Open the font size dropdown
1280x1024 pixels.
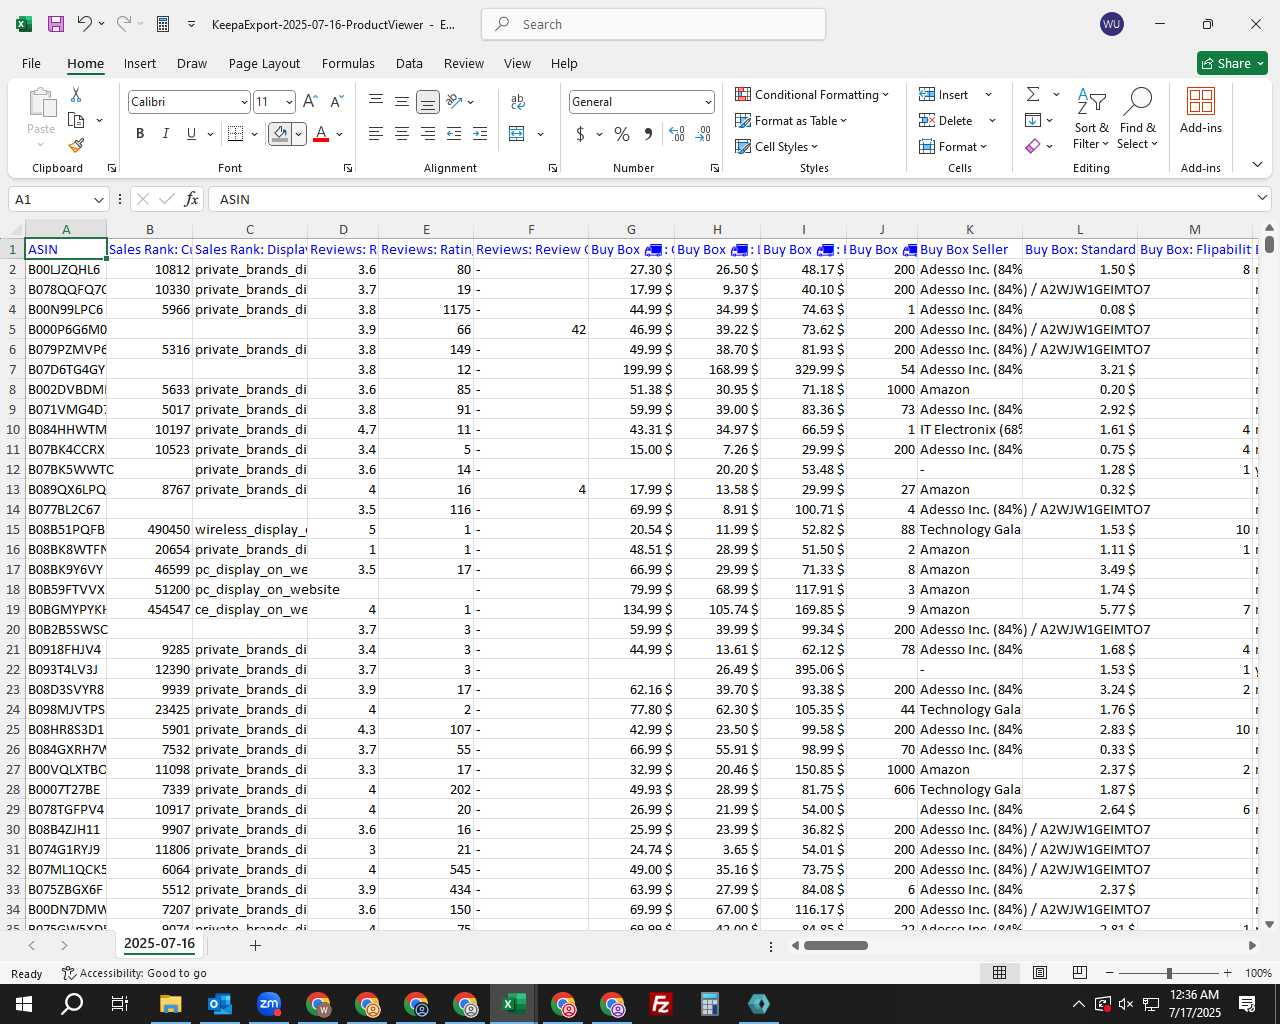coord(290,102)
